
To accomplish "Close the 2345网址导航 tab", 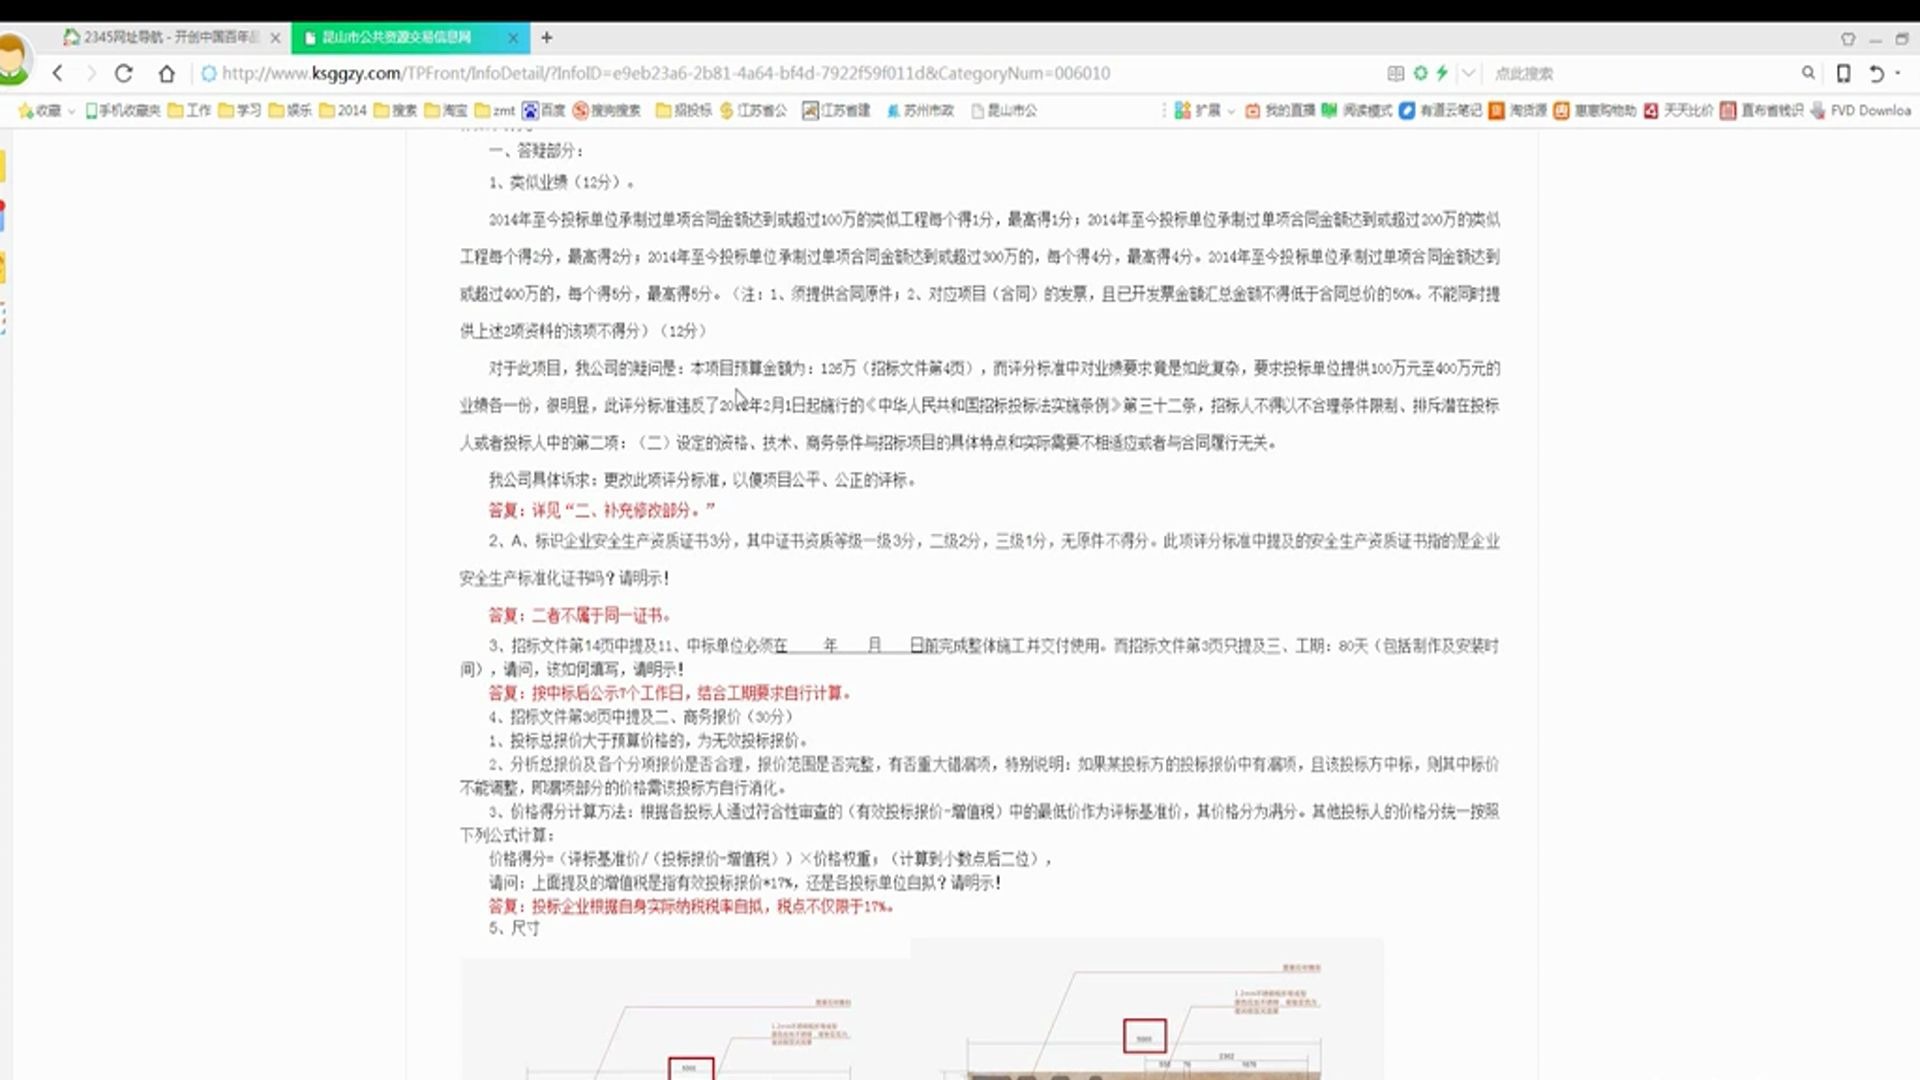I will 276,38.
